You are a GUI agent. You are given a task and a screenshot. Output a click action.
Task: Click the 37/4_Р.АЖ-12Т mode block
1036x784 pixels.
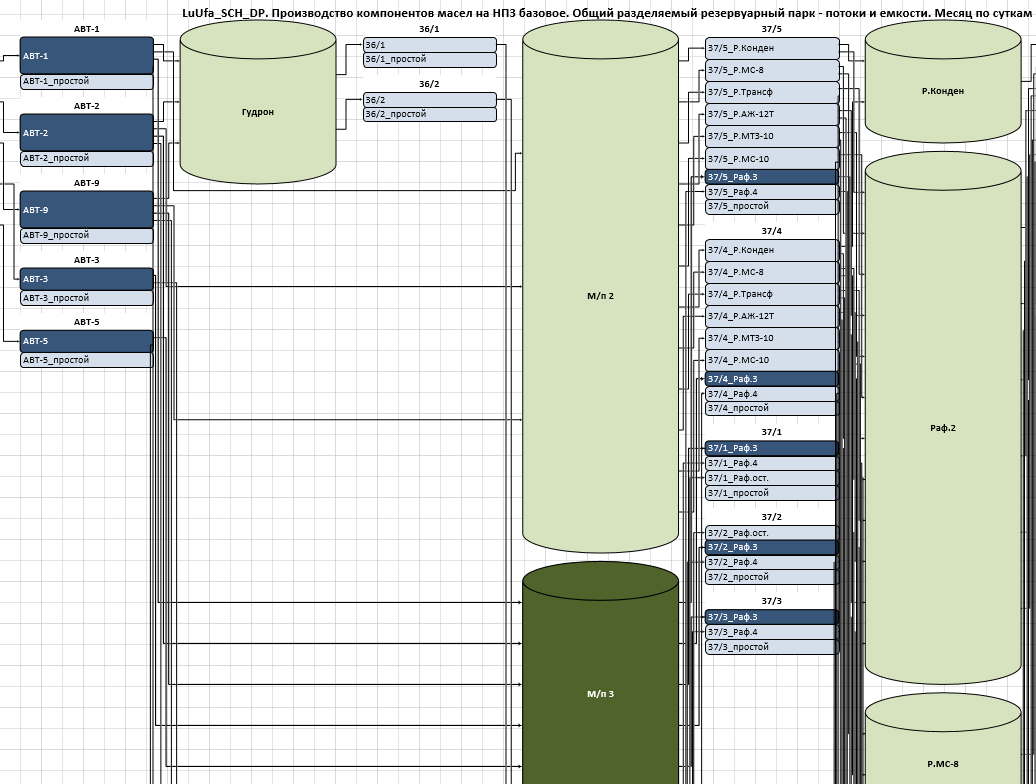(771, 316)
